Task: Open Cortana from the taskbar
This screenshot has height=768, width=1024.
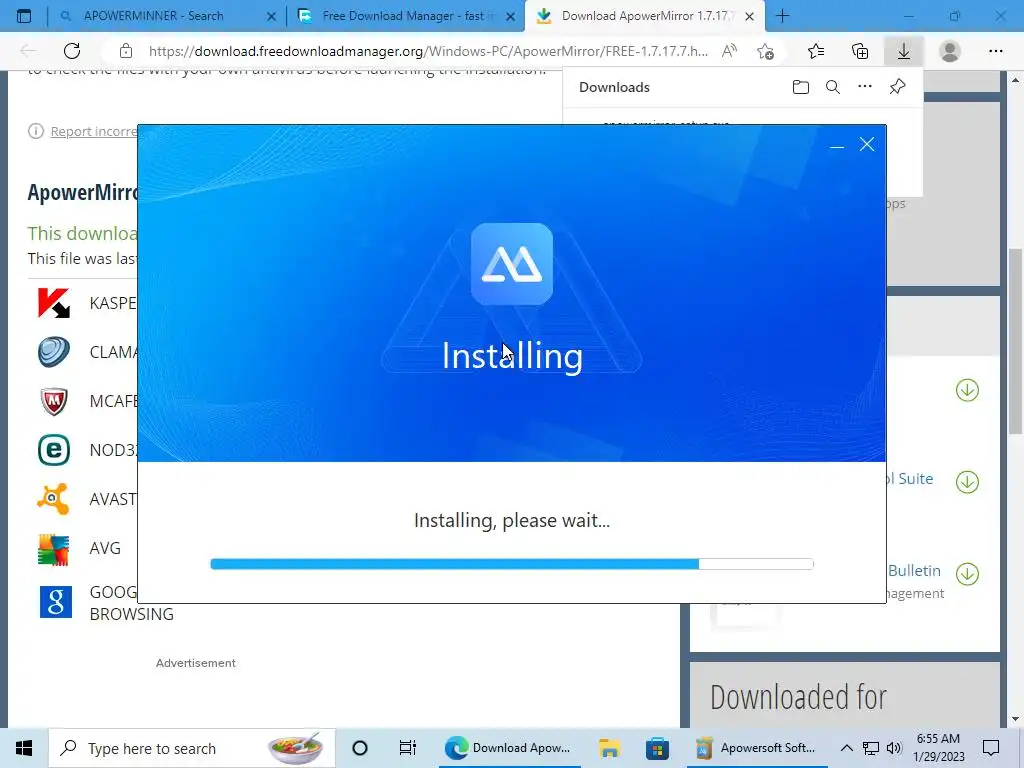Action: pyautogui.click(x=360, y=748)
